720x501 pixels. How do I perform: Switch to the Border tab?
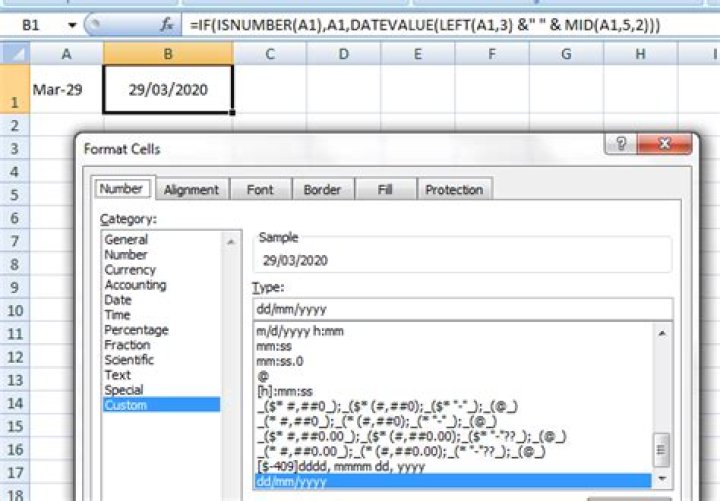point(322,190)
